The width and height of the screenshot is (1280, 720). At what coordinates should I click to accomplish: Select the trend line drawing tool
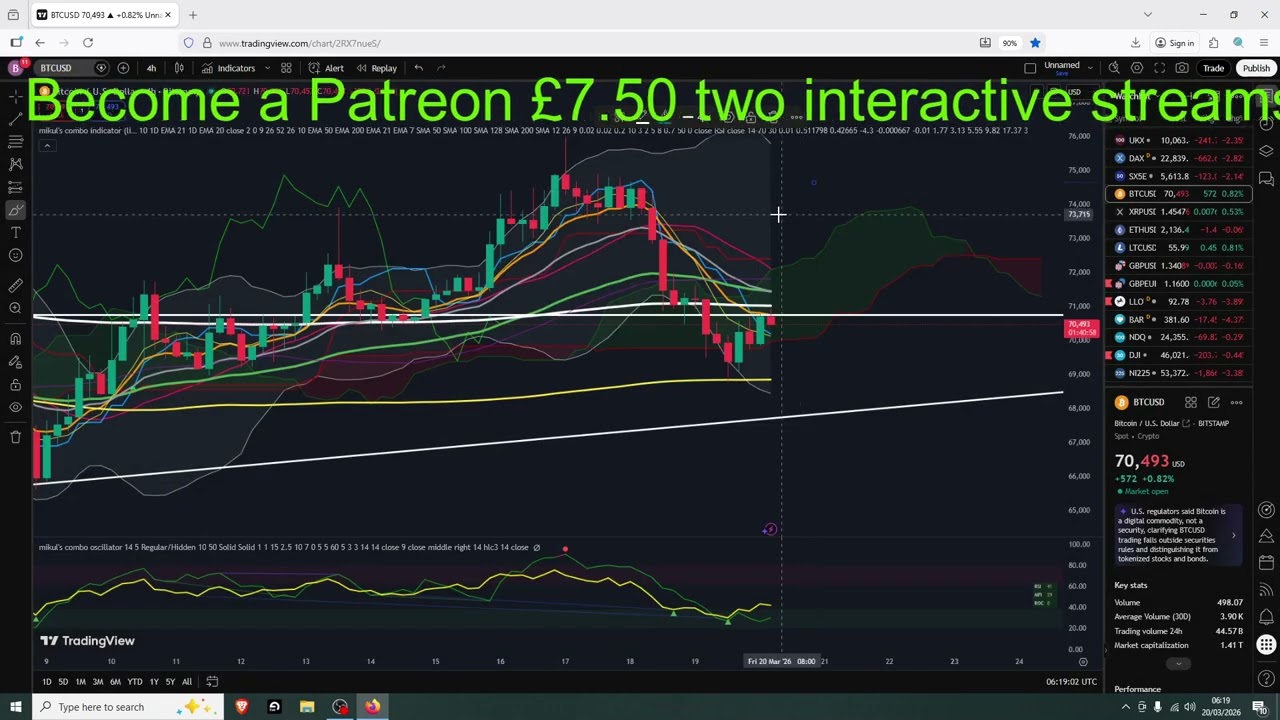(15, 119)
